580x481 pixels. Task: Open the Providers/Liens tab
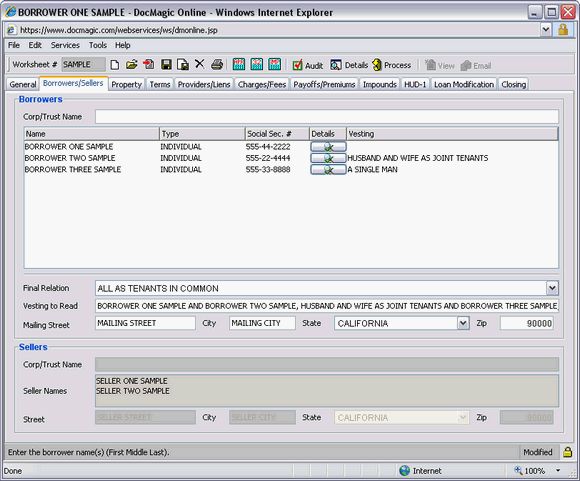[x=204, y=85]
